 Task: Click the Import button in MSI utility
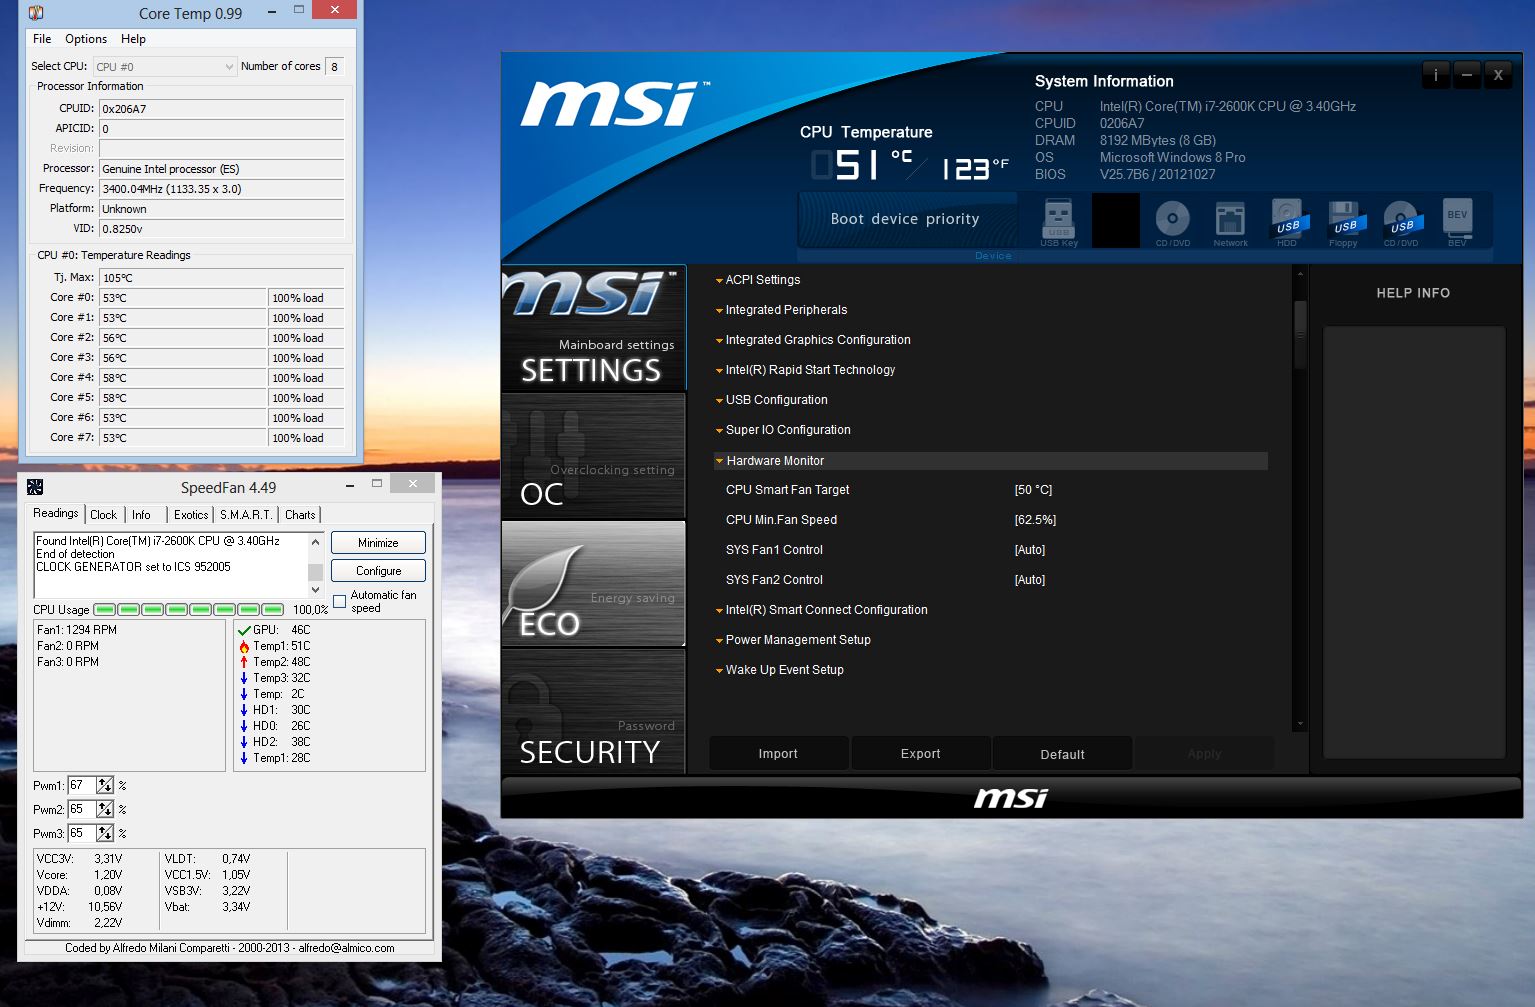(778, 754)
